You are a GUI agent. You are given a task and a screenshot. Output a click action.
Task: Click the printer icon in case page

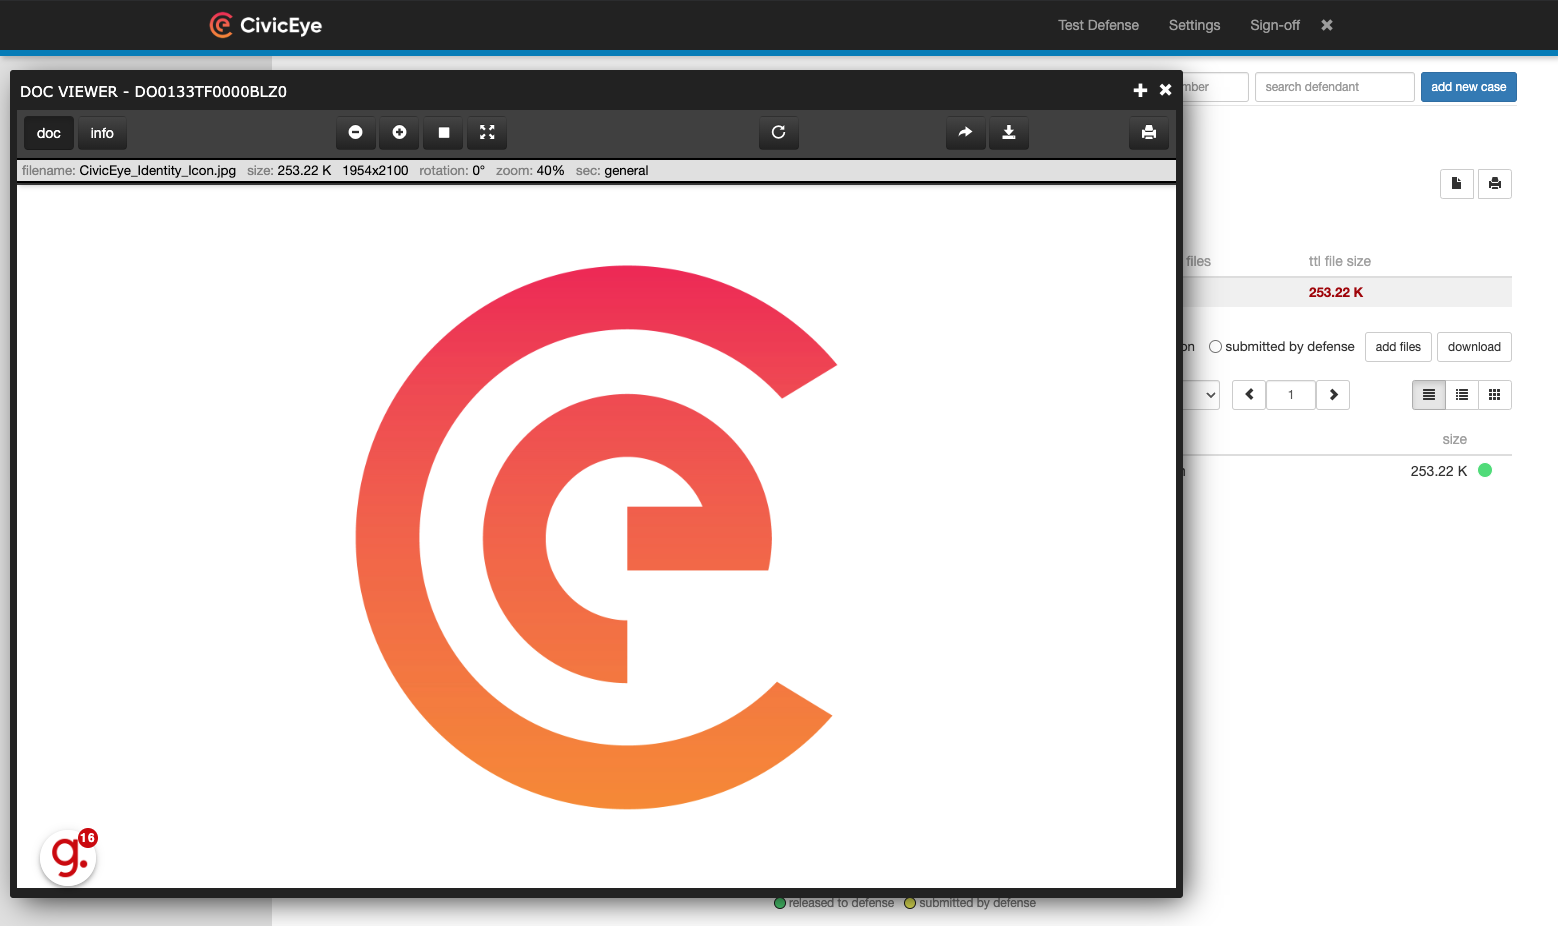[1495, 184]
